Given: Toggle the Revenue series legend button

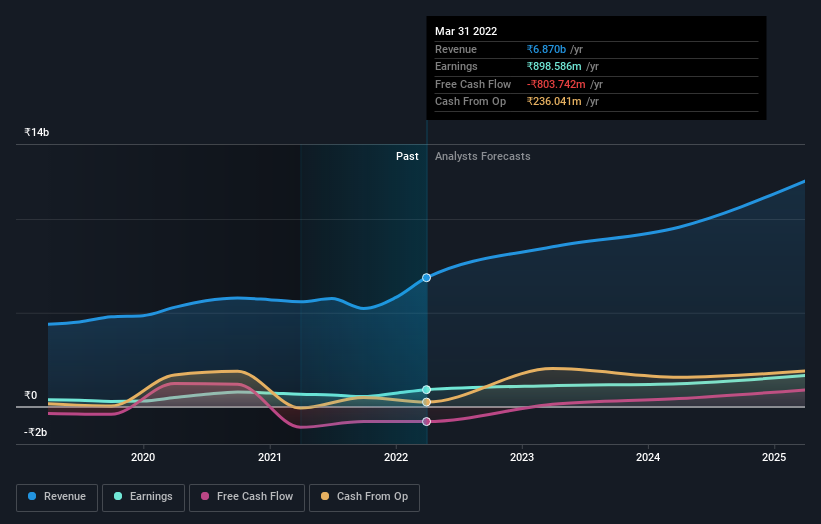Looking at the screenshot, I should click(x=57, y=497).
